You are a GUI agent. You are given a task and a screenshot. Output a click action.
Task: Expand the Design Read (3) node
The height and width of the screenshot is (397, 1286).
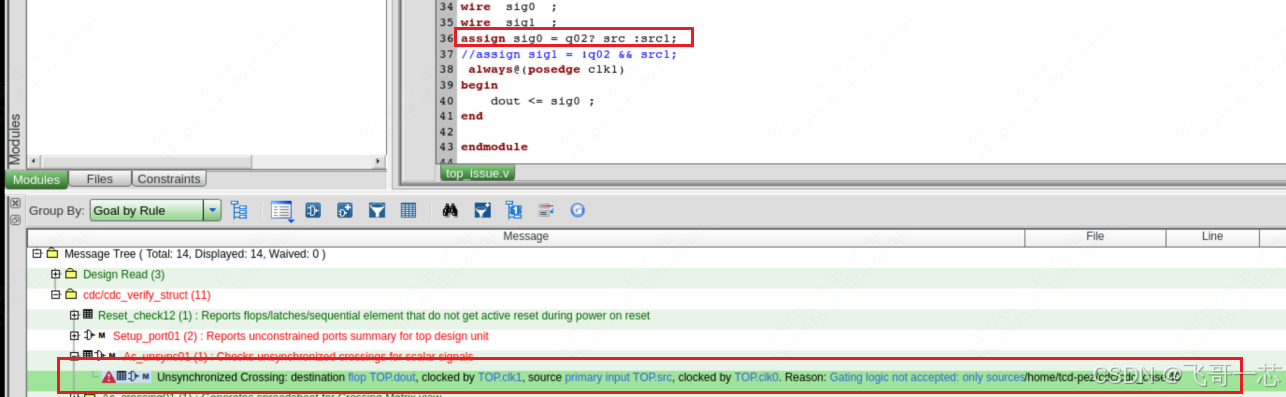[56, 274]
